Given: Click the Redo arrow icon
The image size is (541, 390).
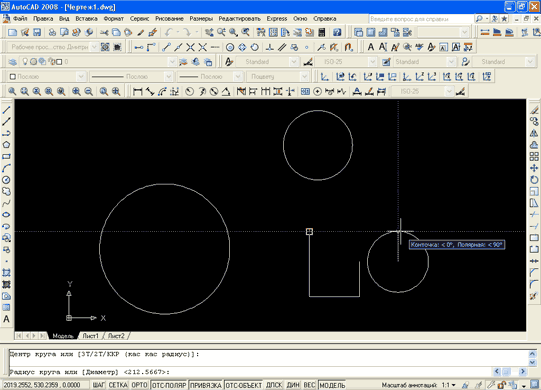Looking at the screenshot, I should coord(187,32).
